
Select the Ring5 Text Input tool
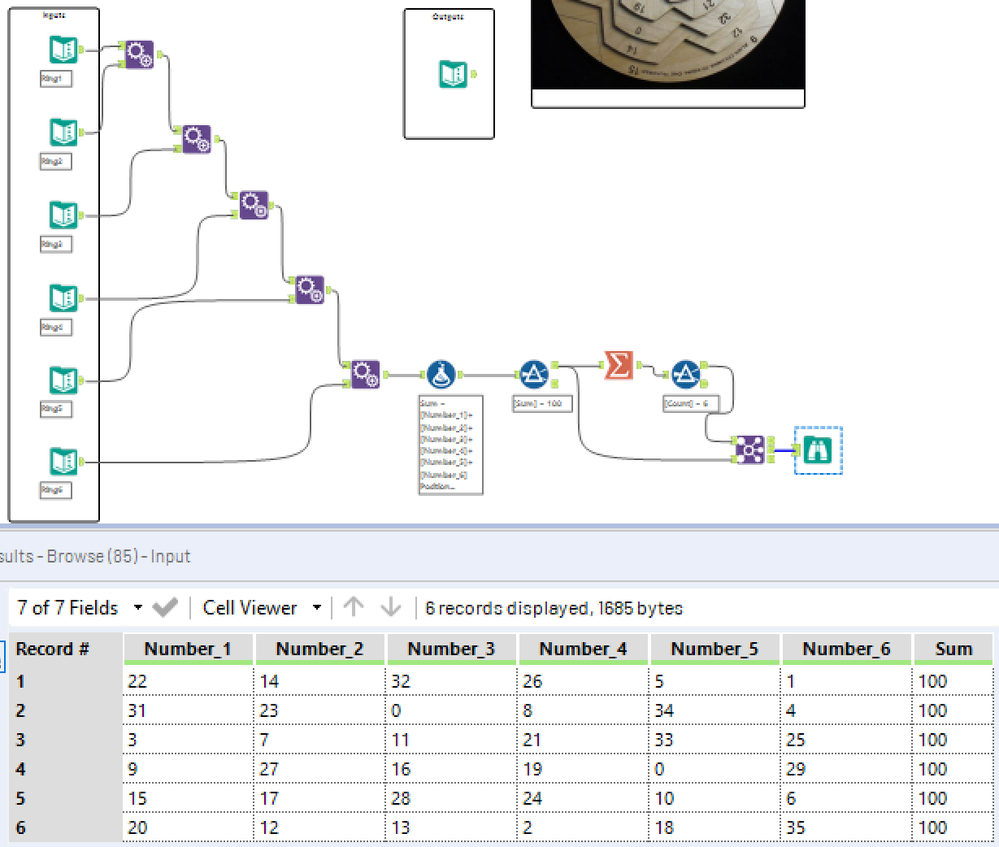(x=64, y=380)
